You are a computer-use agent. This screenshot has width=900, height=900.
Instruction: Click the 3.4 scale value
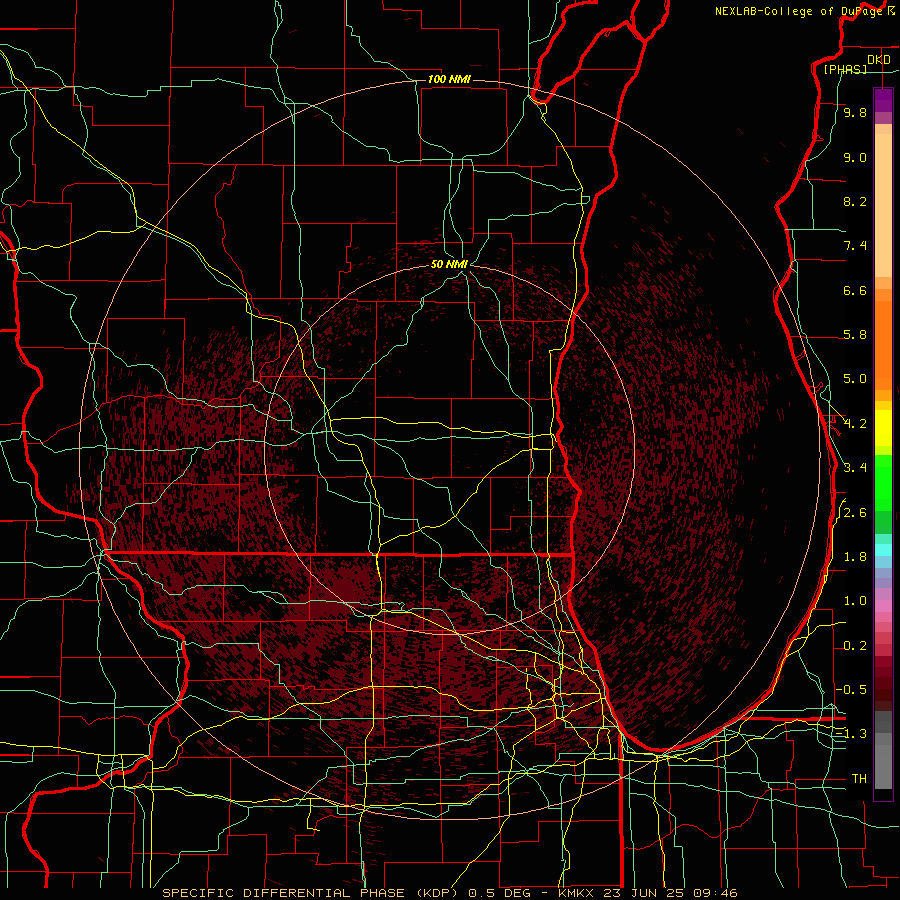click(x=855, y=468)
